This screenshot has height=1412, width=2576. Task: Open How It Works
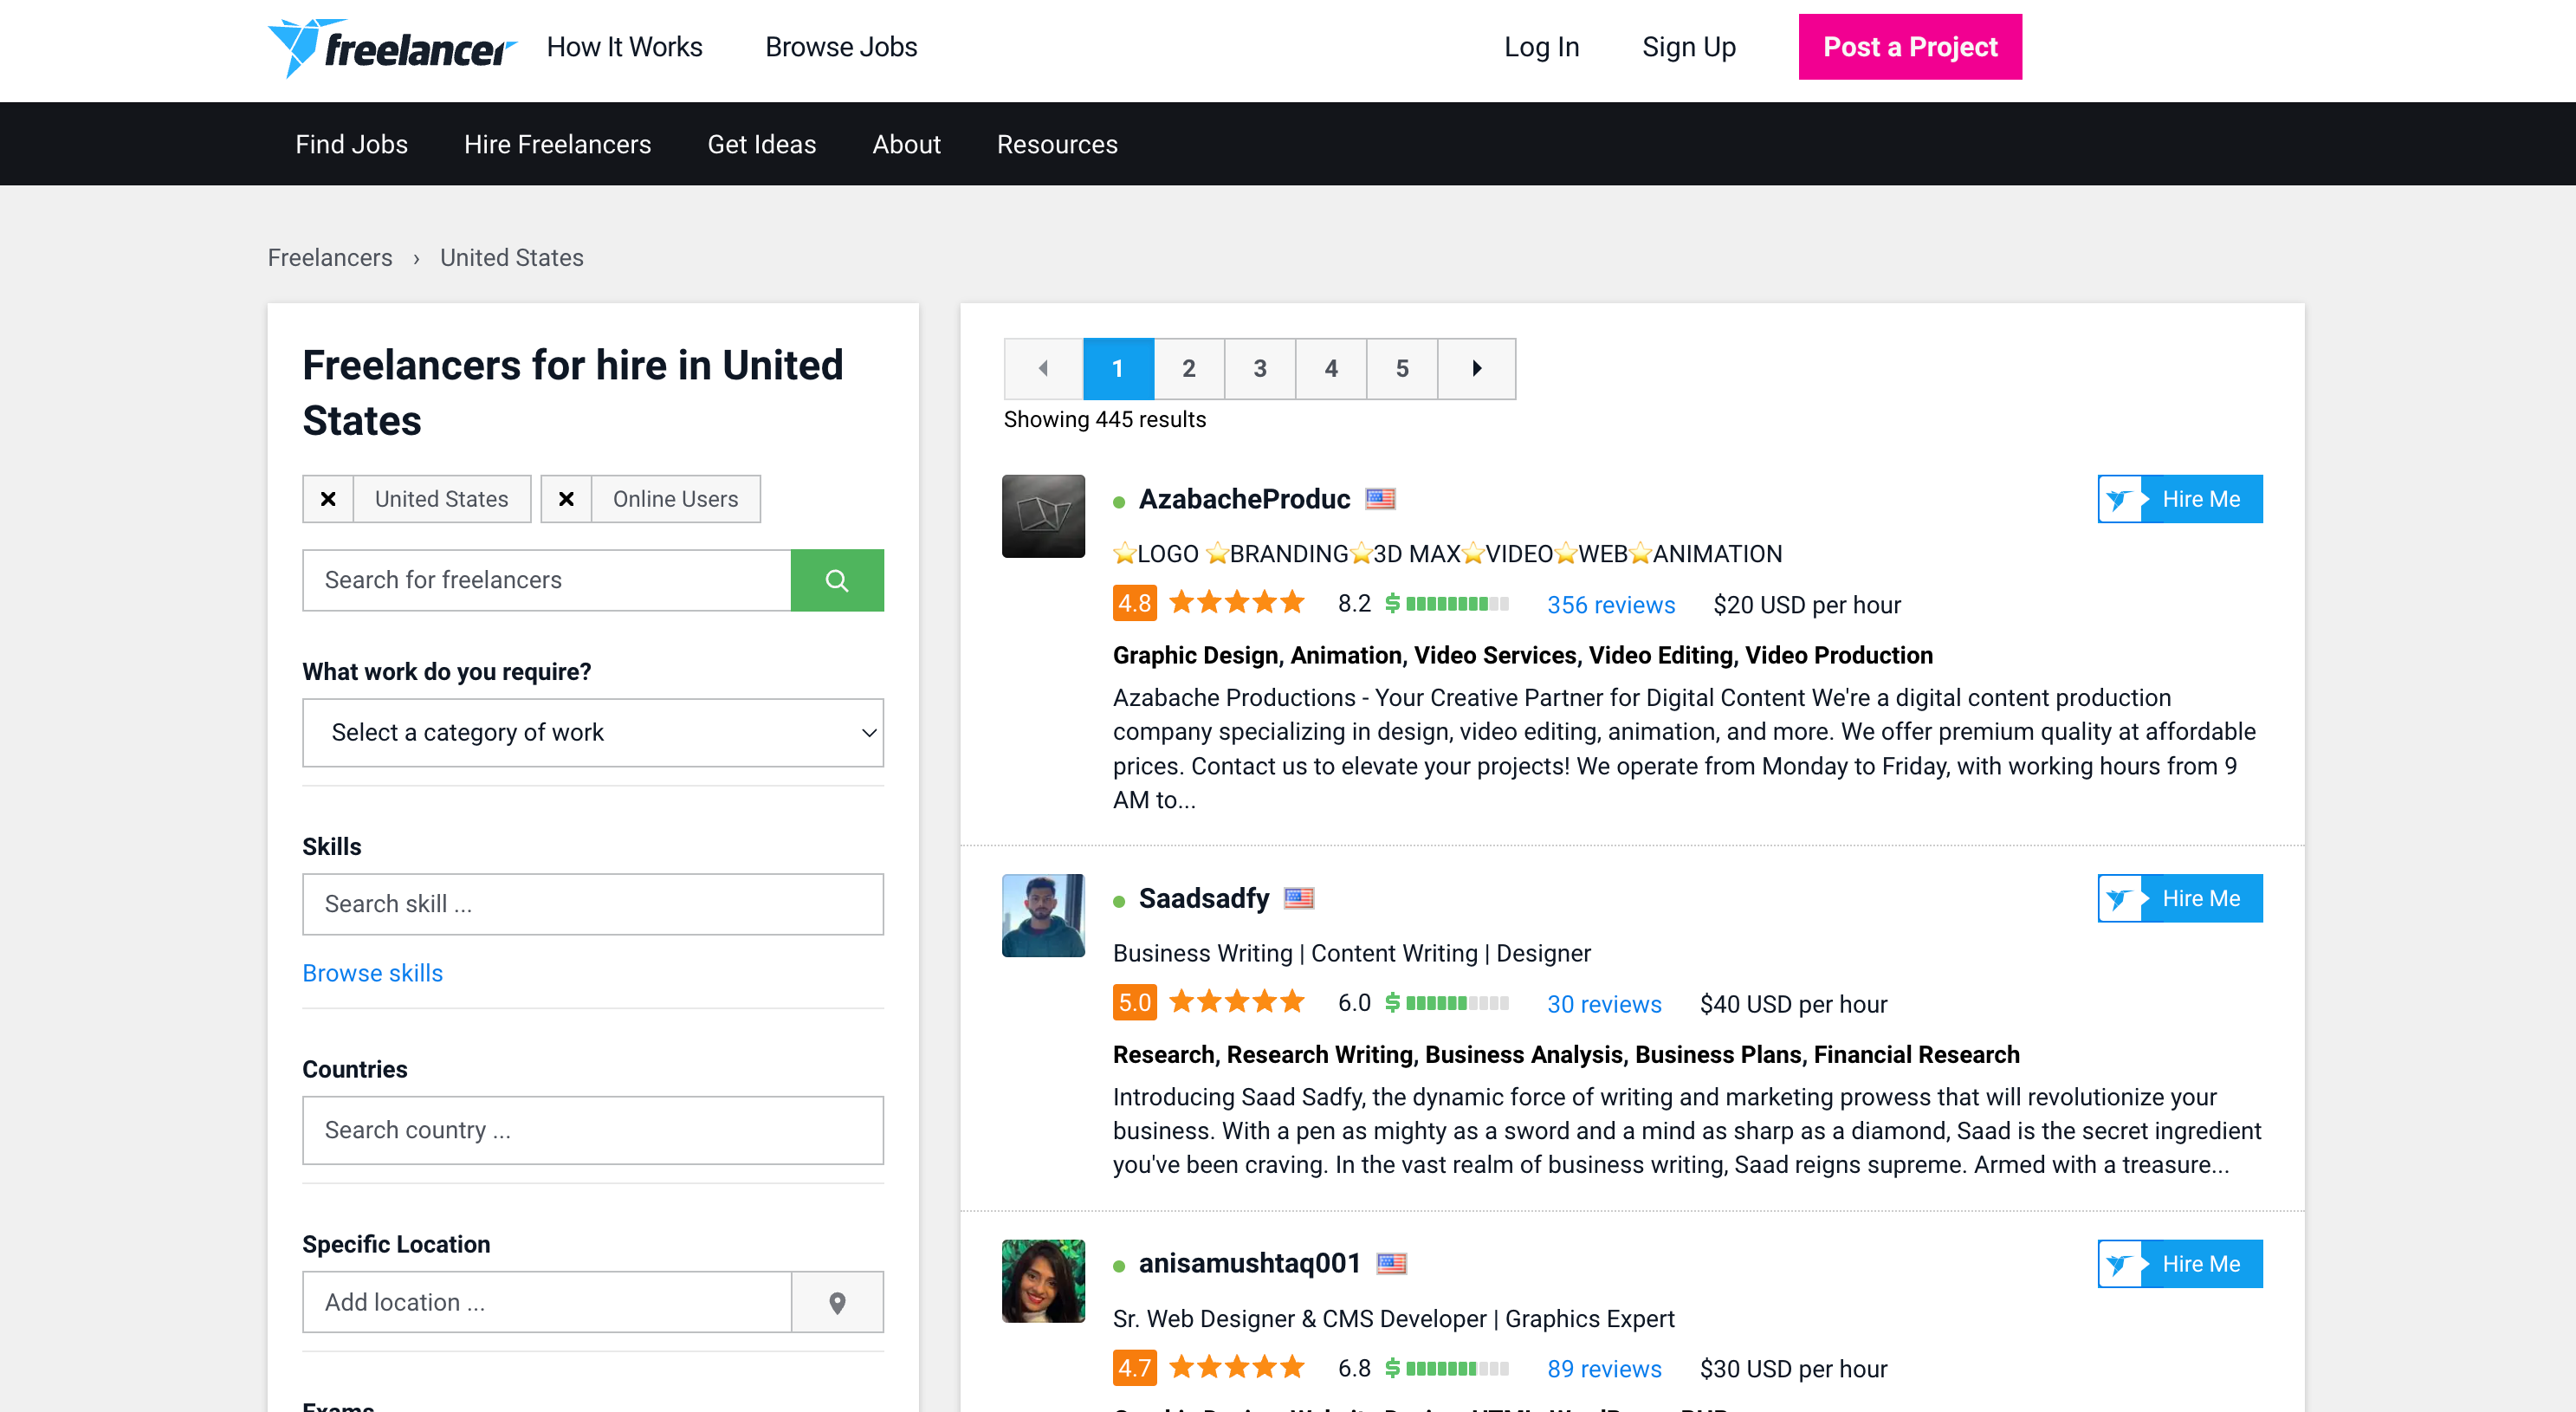[624, 47]
